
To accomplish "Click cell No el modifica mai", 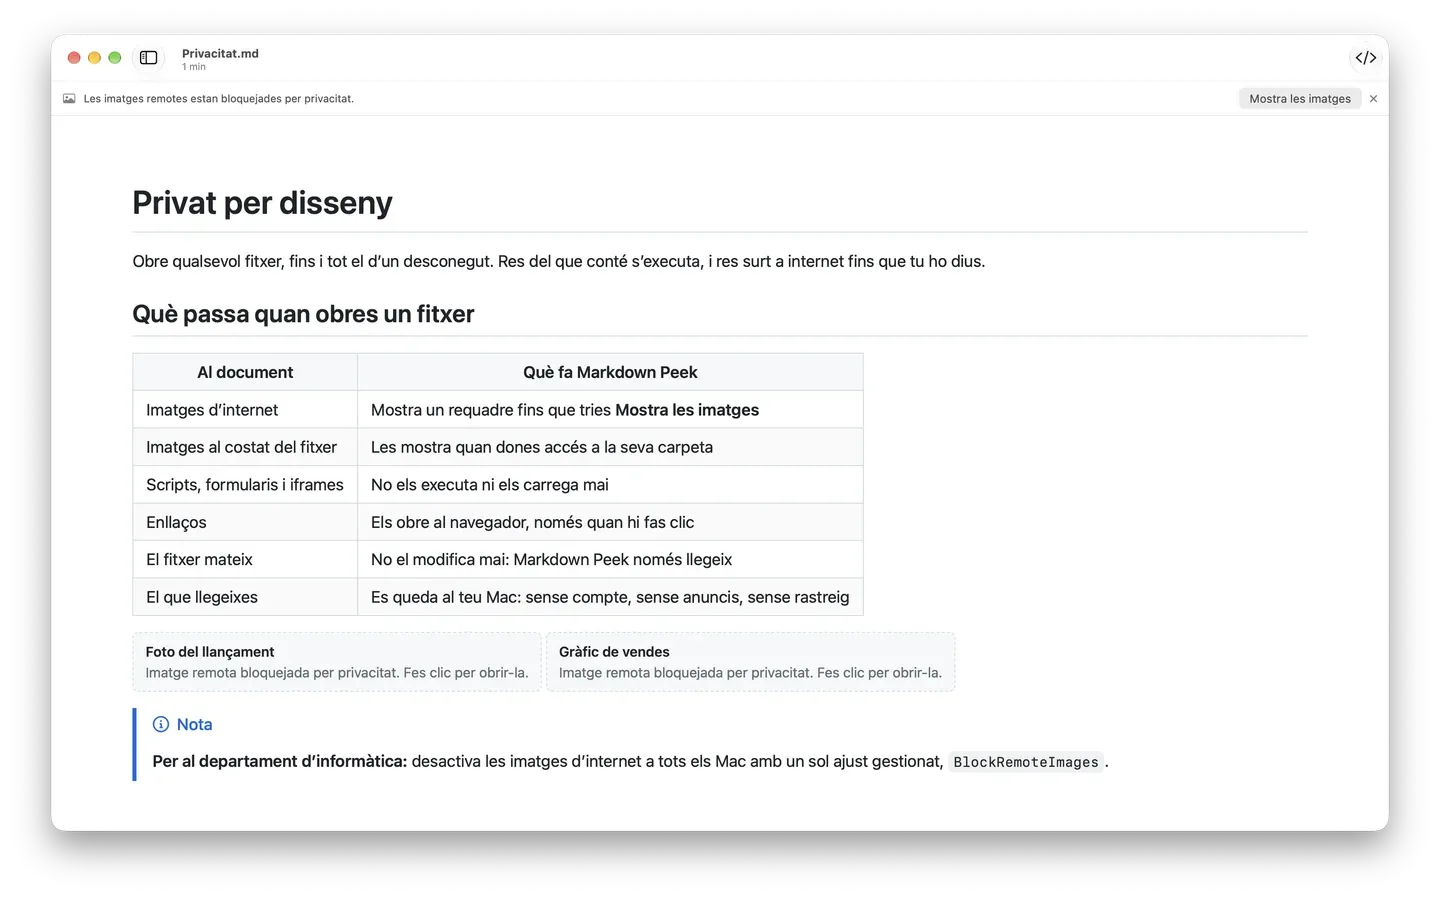I will (x=610, y=560).
